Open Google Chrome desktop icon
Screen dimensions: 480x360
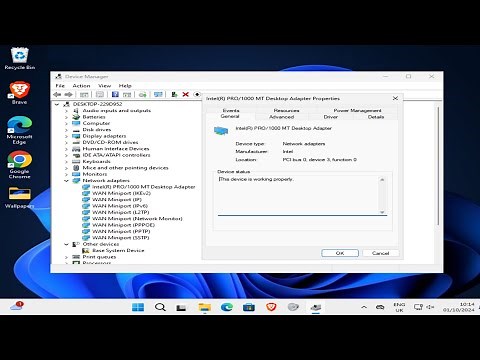[x=20, y=165]
